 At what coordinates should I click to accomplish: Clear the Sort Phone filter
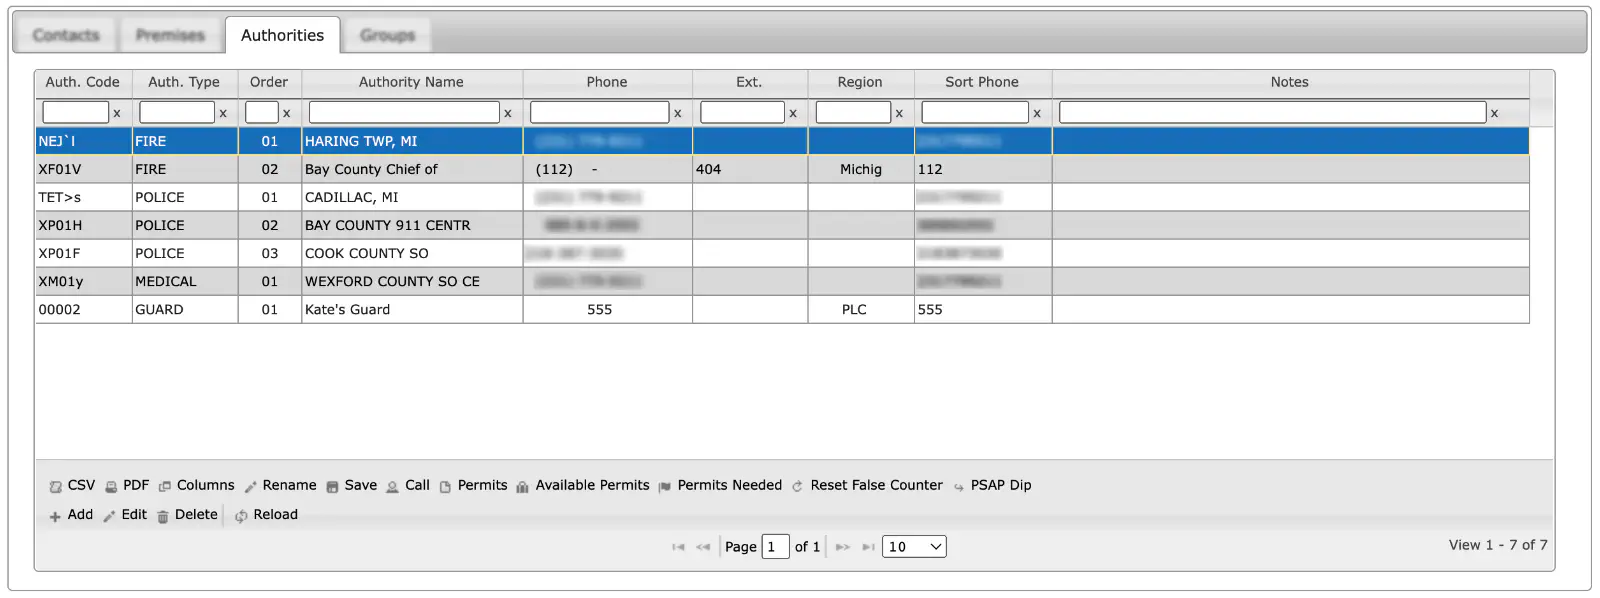click(x=1037, y=114)
